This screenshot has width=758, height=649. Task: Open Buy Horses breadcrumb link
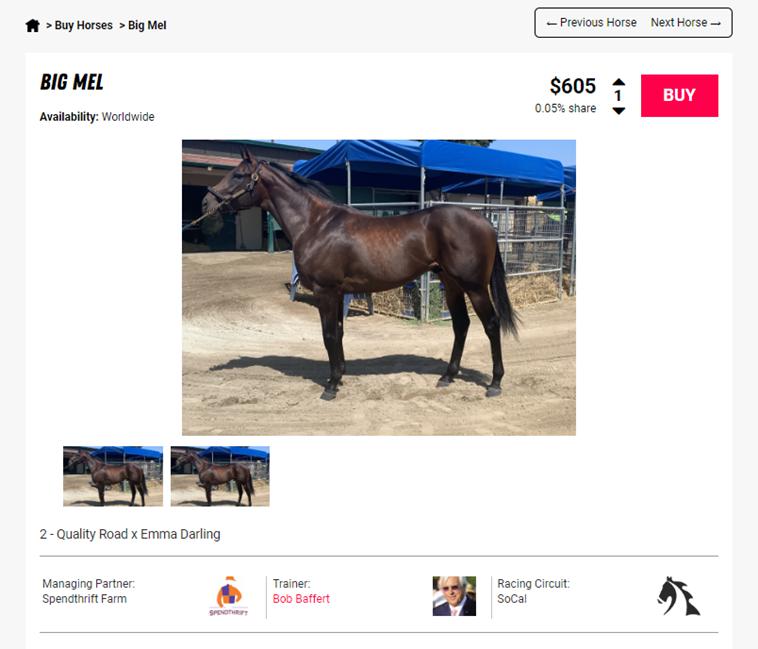pos(83,25)
